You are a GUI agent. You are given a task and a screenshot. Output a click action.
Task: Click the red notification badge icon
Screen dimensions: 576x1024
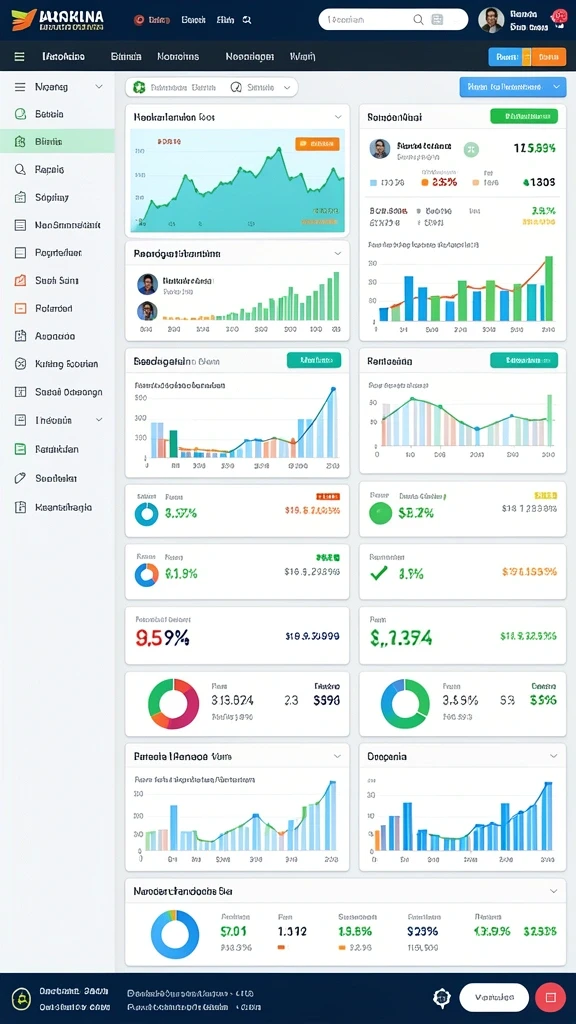[558, 17]
